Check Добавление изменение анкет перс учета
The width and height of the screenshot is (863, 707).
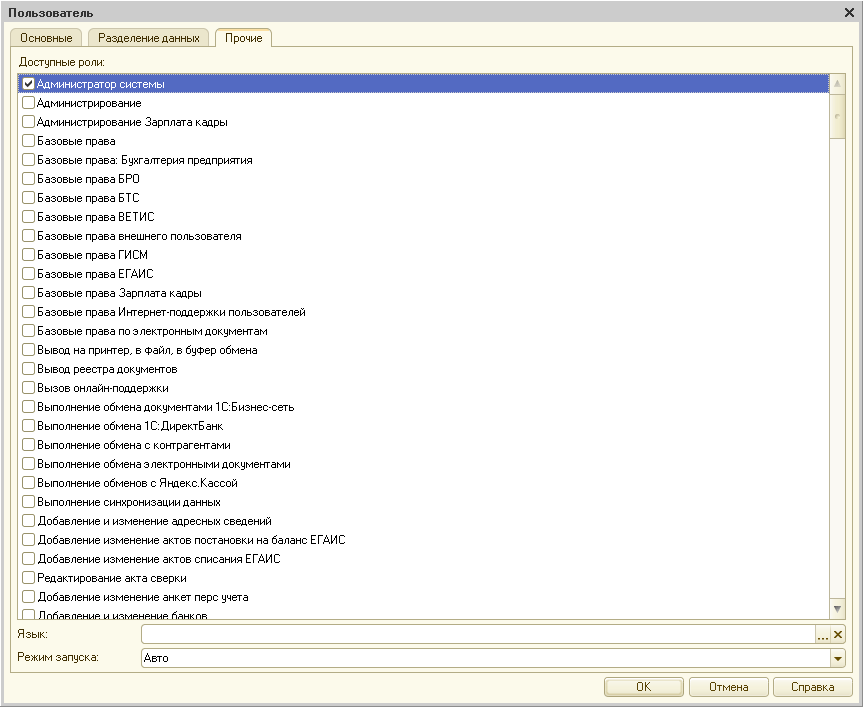pos(28,596)
